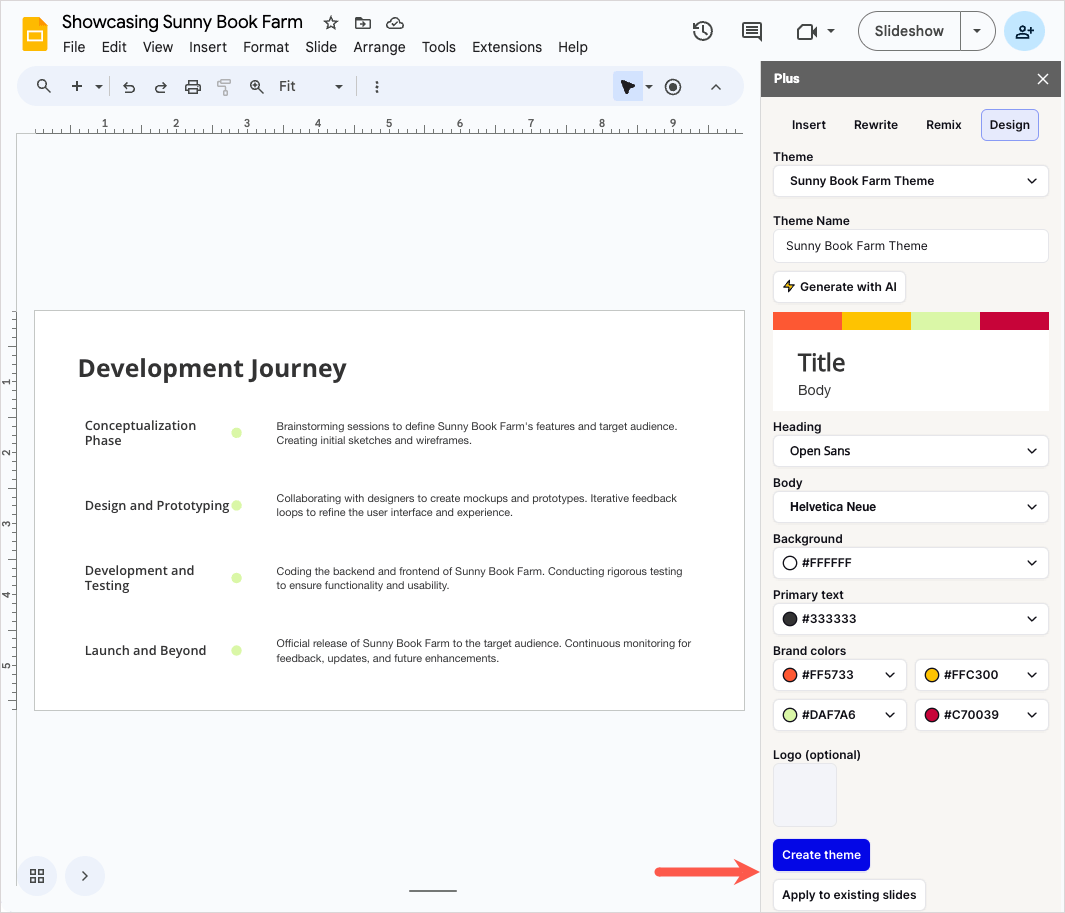Open the Slideshow options dropdown arrow
The height and width of the screenshot is (913, 1065).
coord(977,31)
